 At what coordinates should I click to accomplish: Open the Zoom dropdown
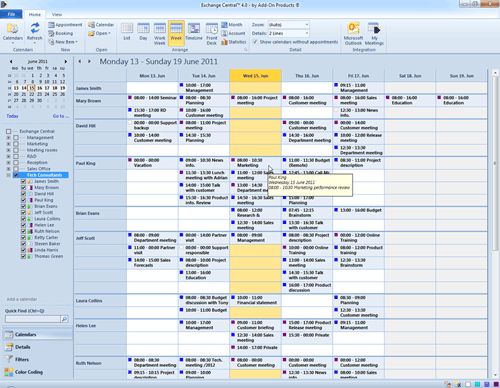point(307,25)
